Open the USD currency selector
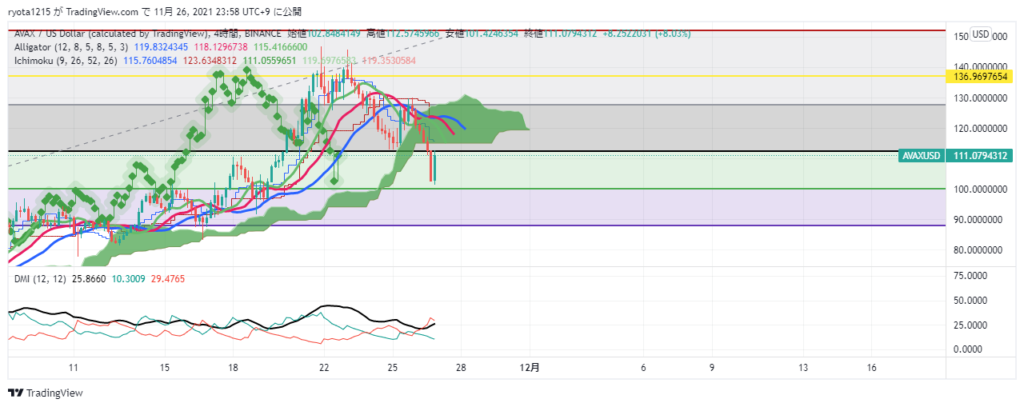This screenshot has height=407, width=1024. [980, 34]
